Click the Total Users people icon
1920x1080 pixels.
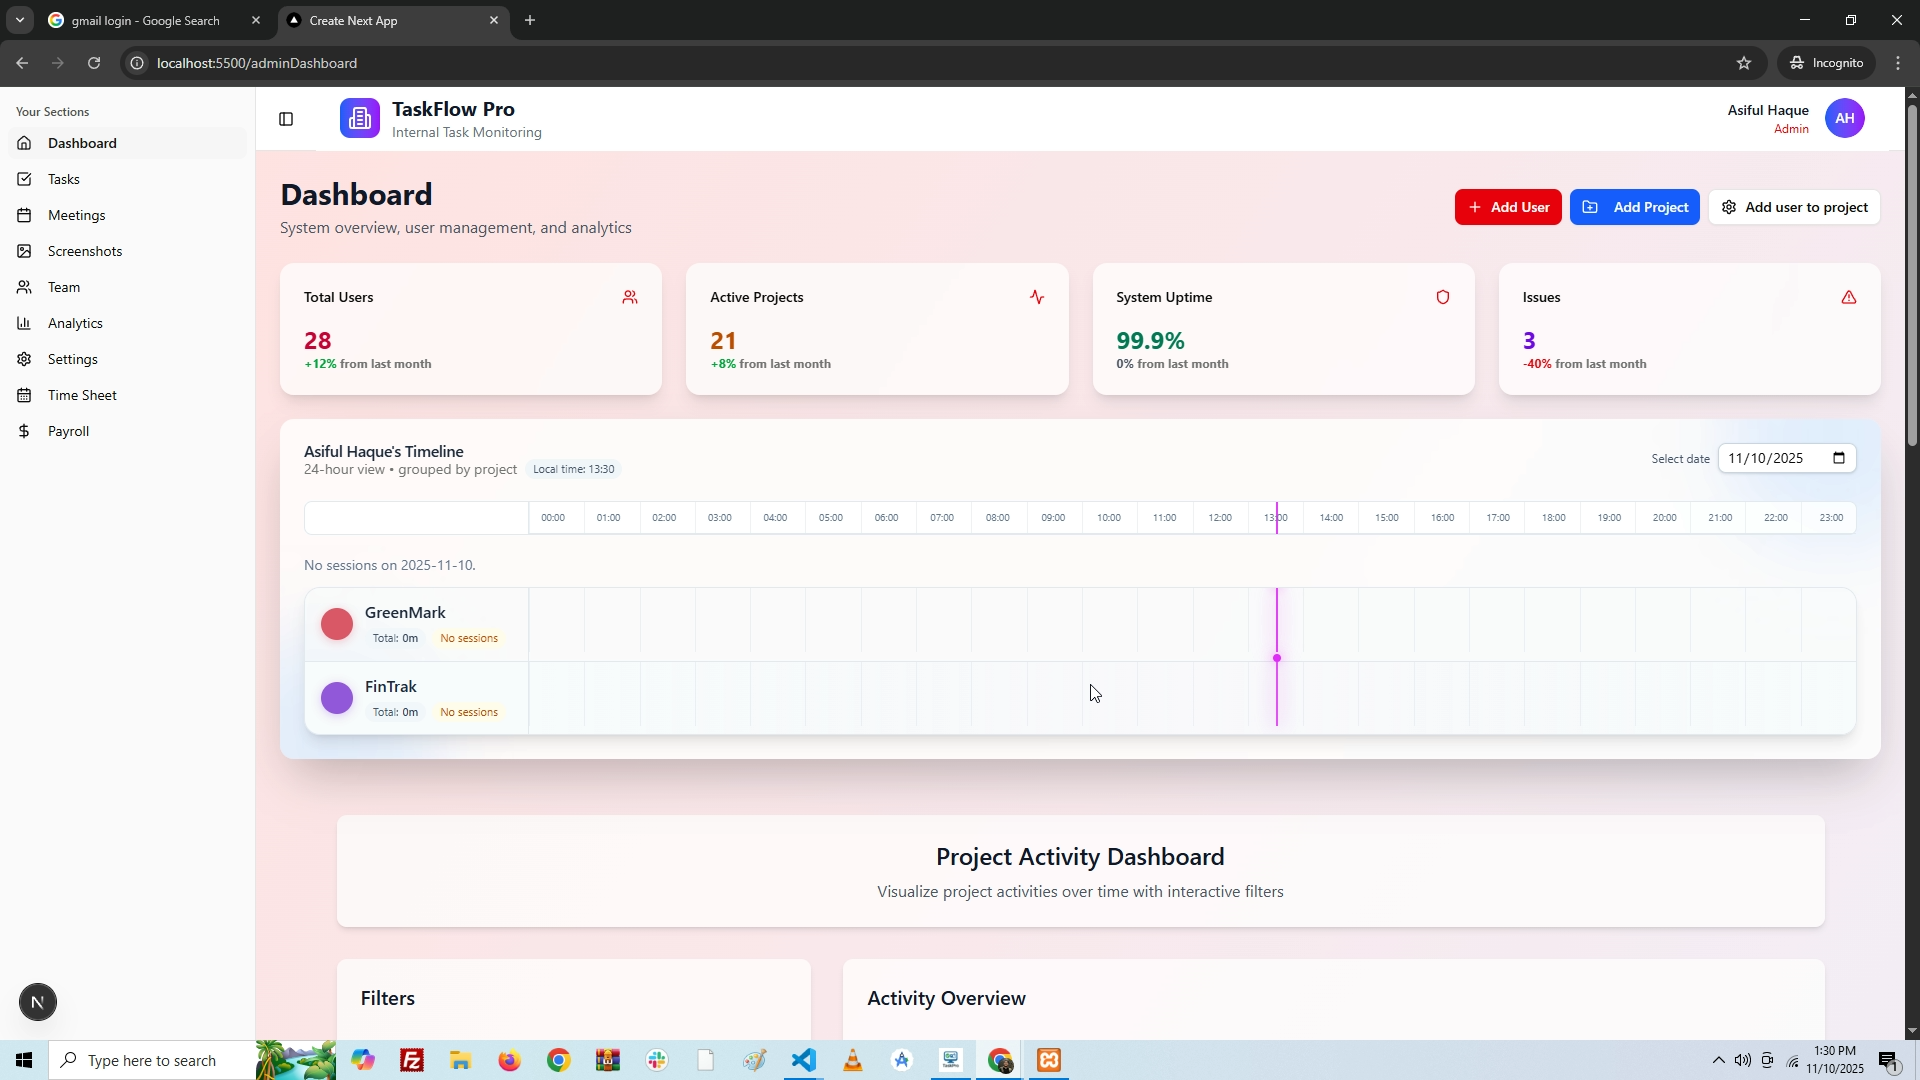pos(629,297)
